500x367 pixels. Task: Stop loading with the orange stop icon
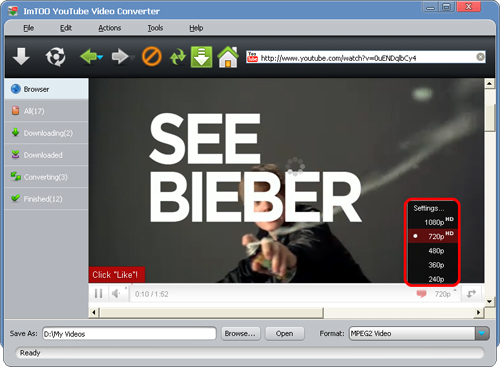coord(152,56)
